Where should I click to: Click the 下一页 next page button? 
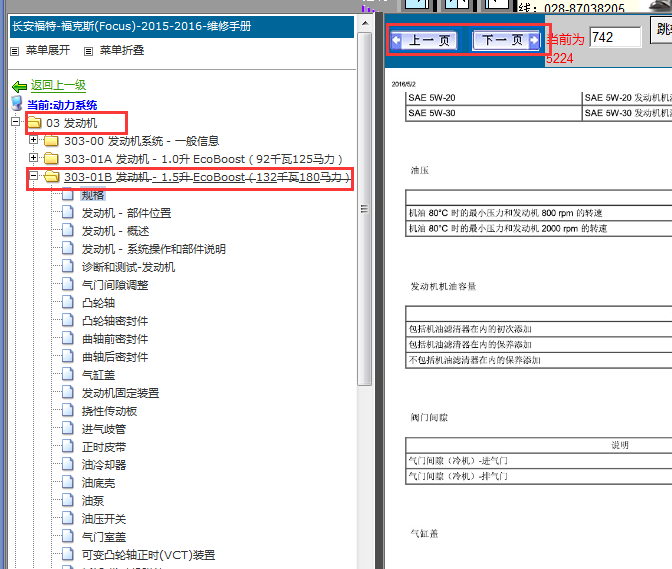(506, 41)
